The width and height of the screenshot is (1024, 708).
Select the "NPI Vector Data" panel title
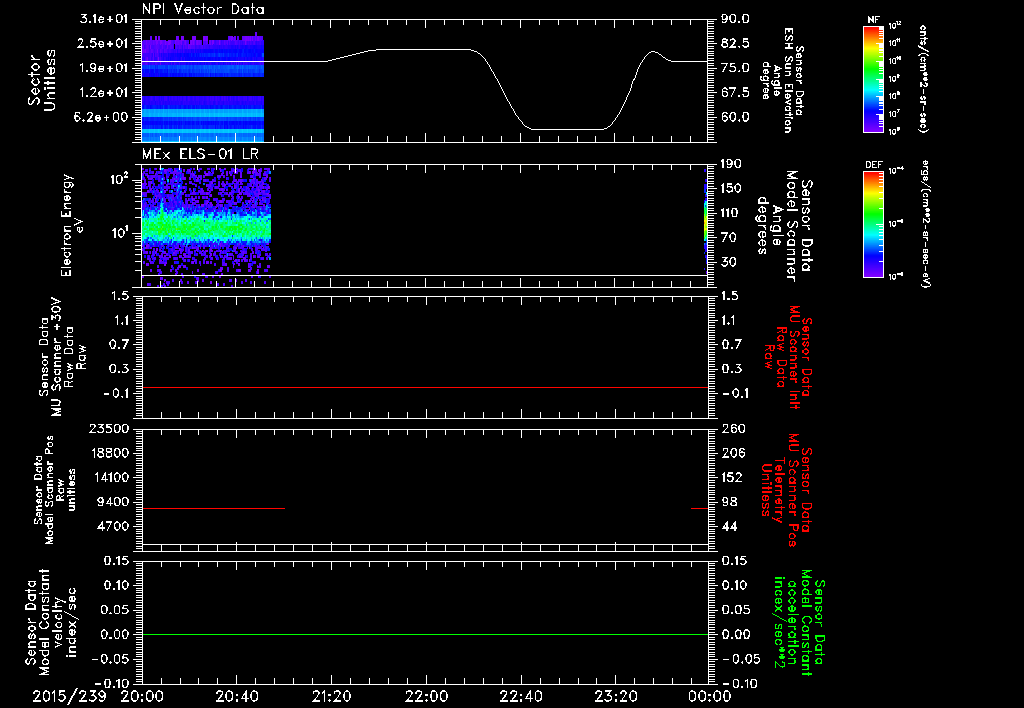(x=203, y=9)
